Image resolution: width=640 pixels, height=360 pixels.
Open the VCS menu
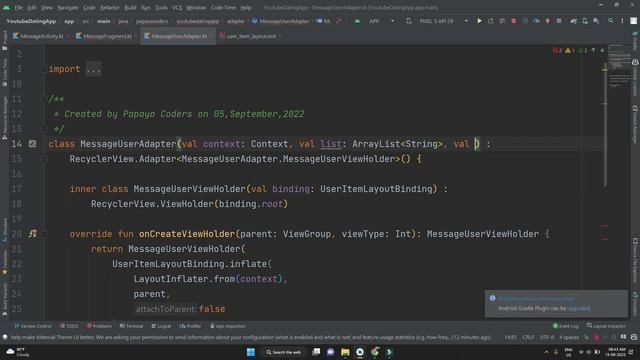pos(177,7)
